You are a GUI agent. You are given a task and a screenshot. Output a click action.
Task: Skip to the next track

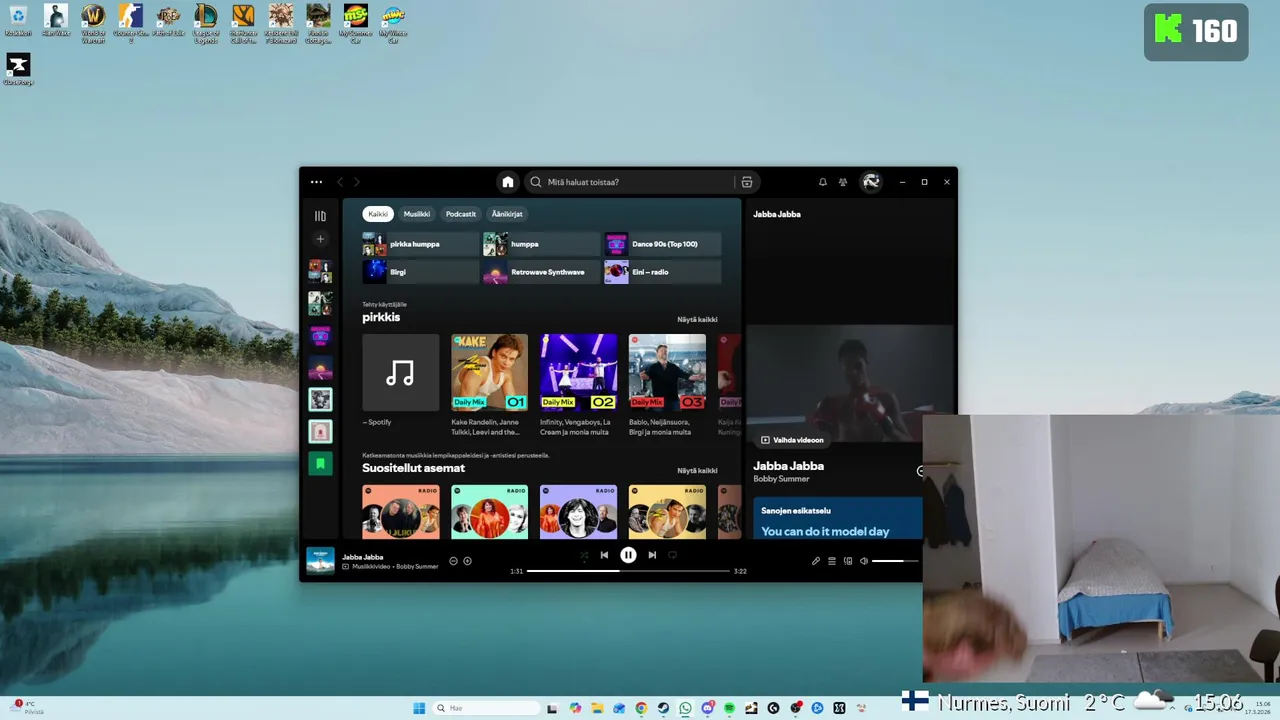[x=652, y=555]
